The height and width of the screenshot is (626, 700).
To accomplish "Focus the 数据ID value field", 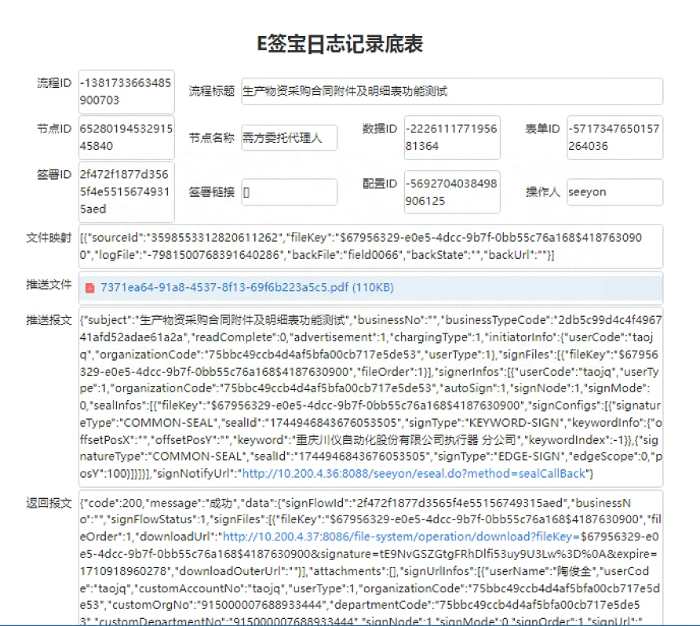I will (451, 138).
